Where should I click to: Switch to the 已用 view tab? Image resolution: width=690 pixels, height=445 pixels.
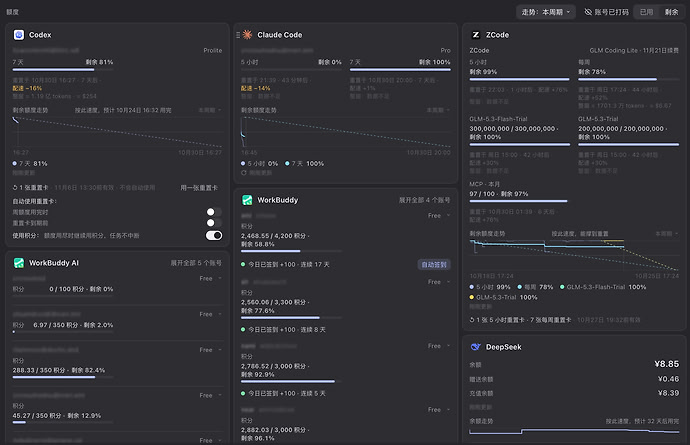coord(646,12)
